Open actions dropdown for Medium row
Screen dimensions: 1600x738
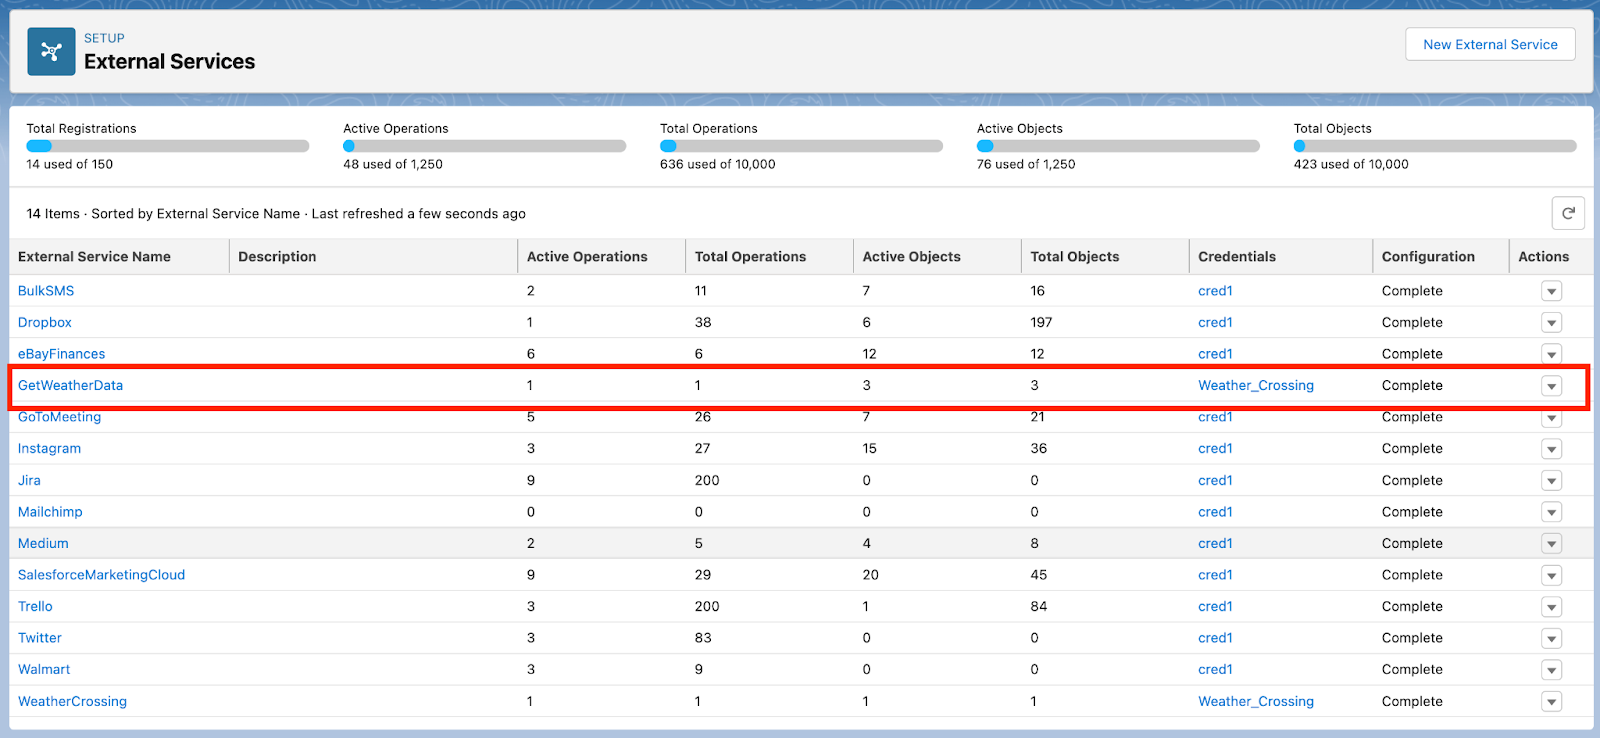[1551, 544]
